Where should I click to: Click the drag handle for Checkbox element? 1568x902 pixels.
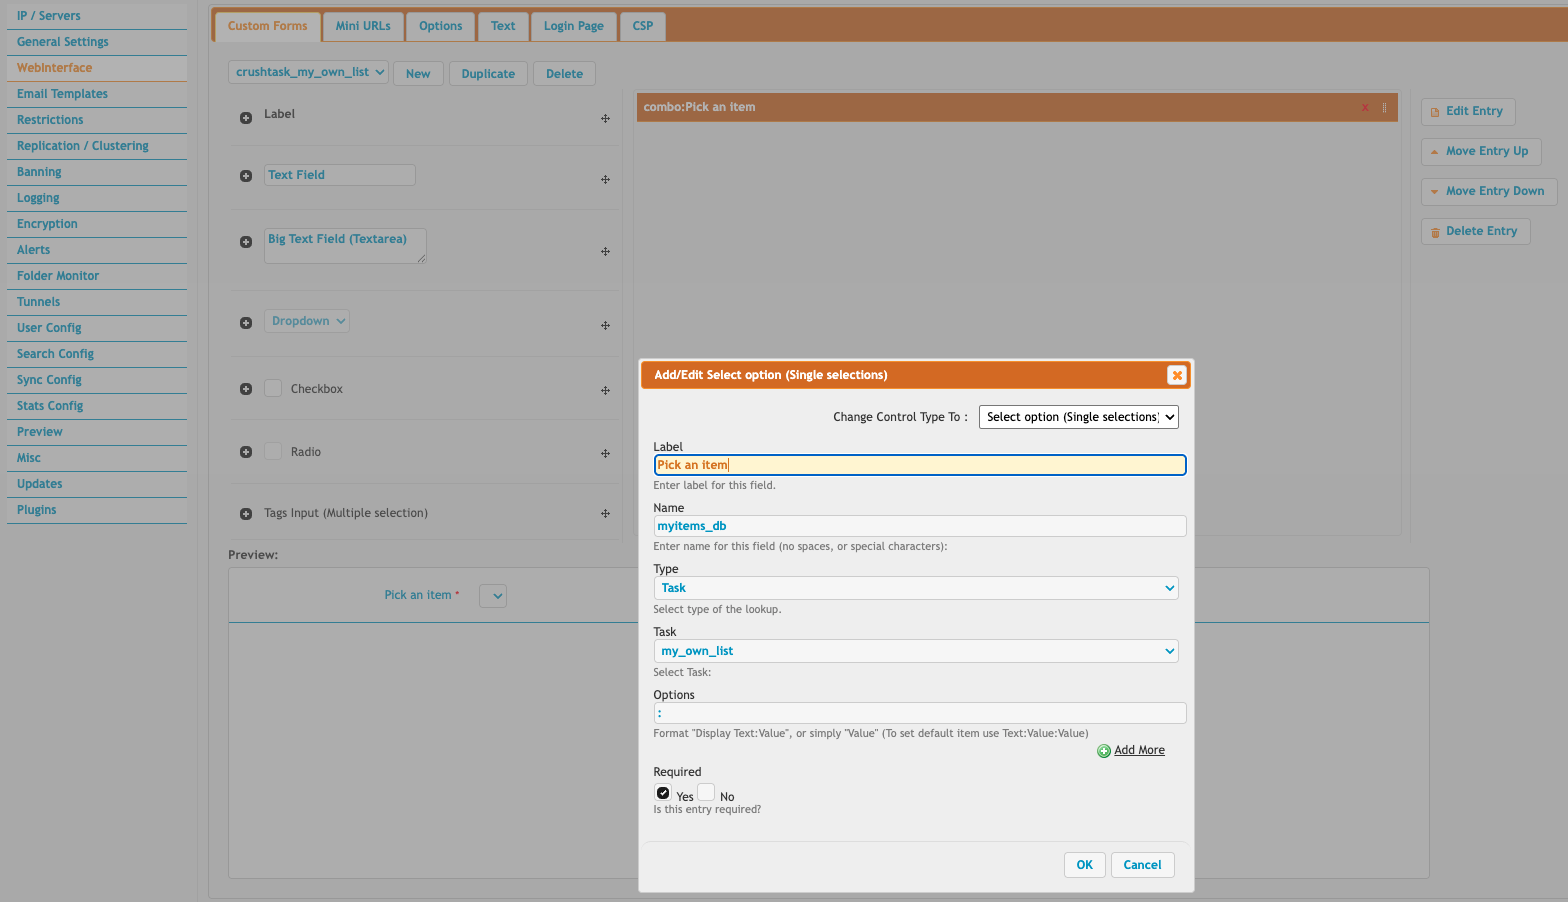(605, 390)
